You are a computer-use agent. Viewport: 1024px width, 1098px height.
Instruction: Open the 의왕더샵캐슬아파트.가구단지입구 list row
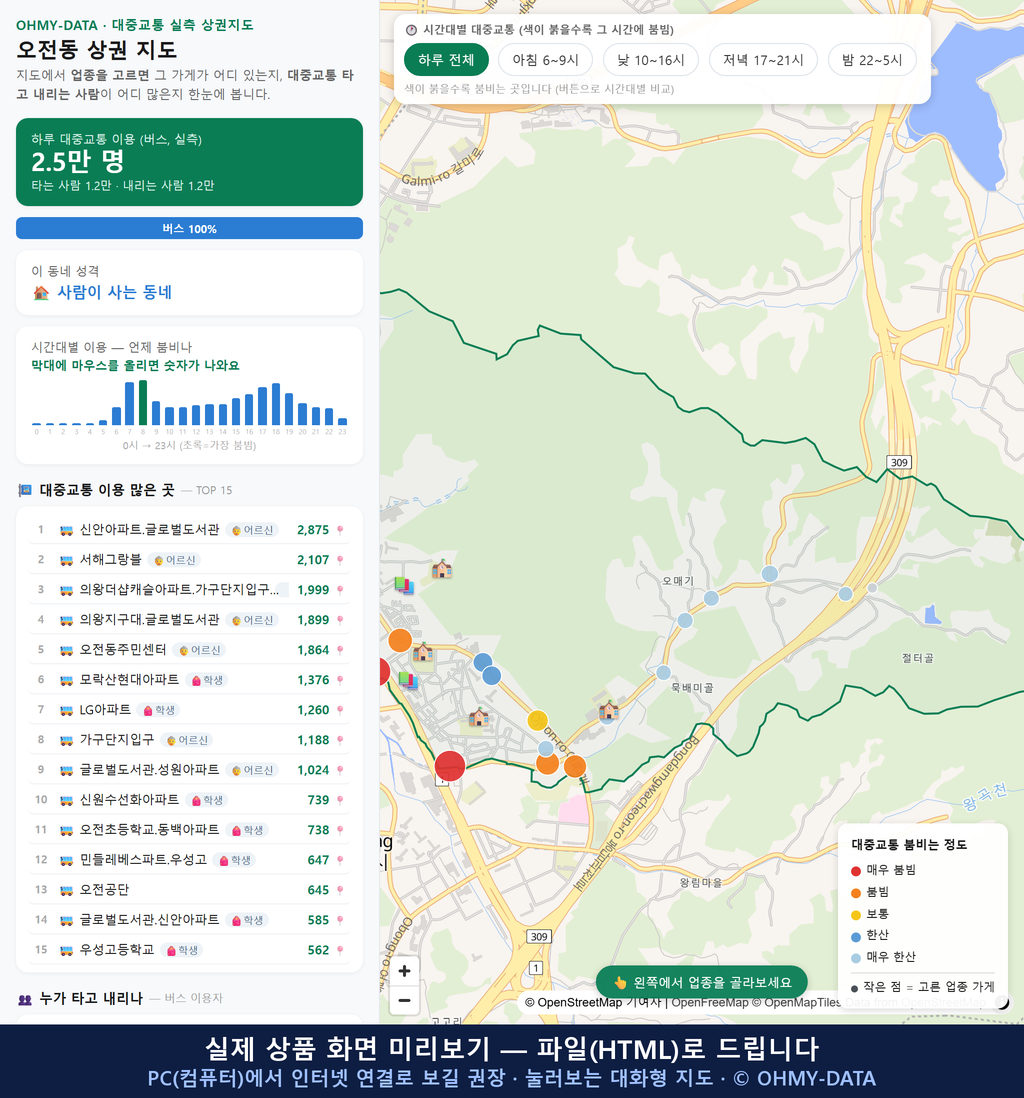pyautogui.click(x=189, y=590)
